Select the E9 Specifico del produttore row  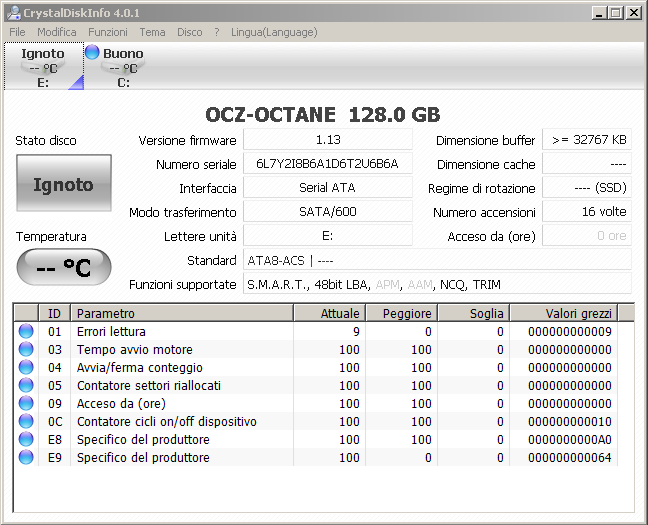(x=316, y=458)
